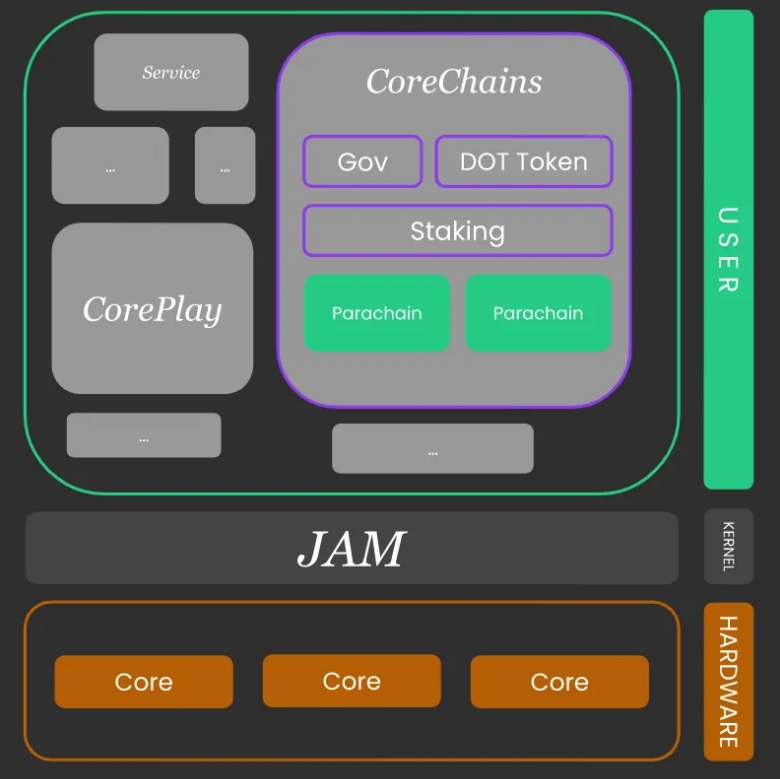The image size is (780, 779).
Task: Click the CorePlay block
Action: pyautogui.click(x=152, y=308)
